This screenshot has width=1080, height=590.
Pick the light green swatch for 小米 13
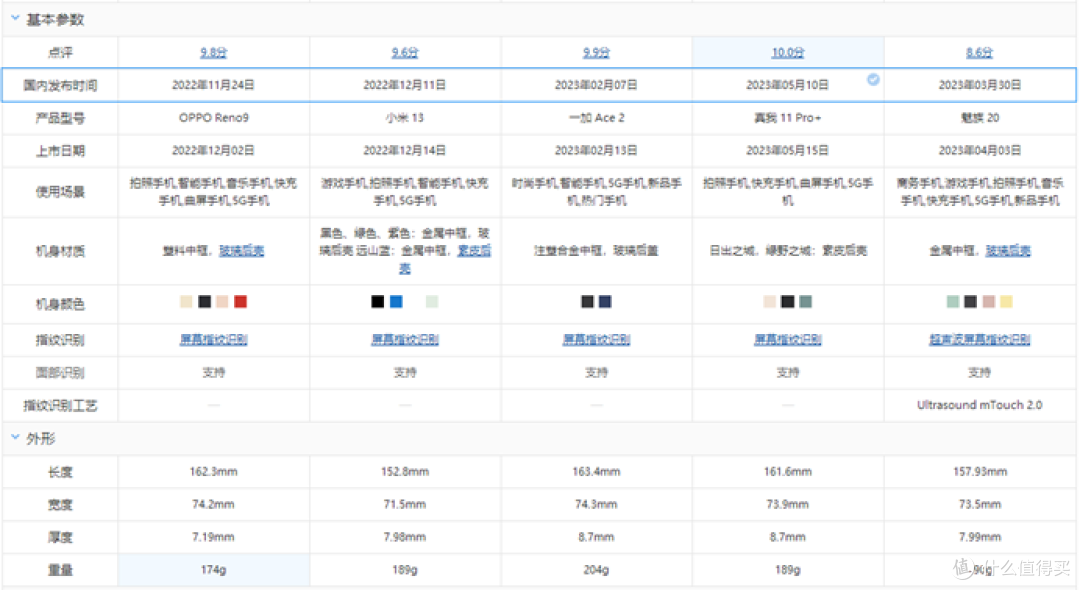[x=432, y=302]
